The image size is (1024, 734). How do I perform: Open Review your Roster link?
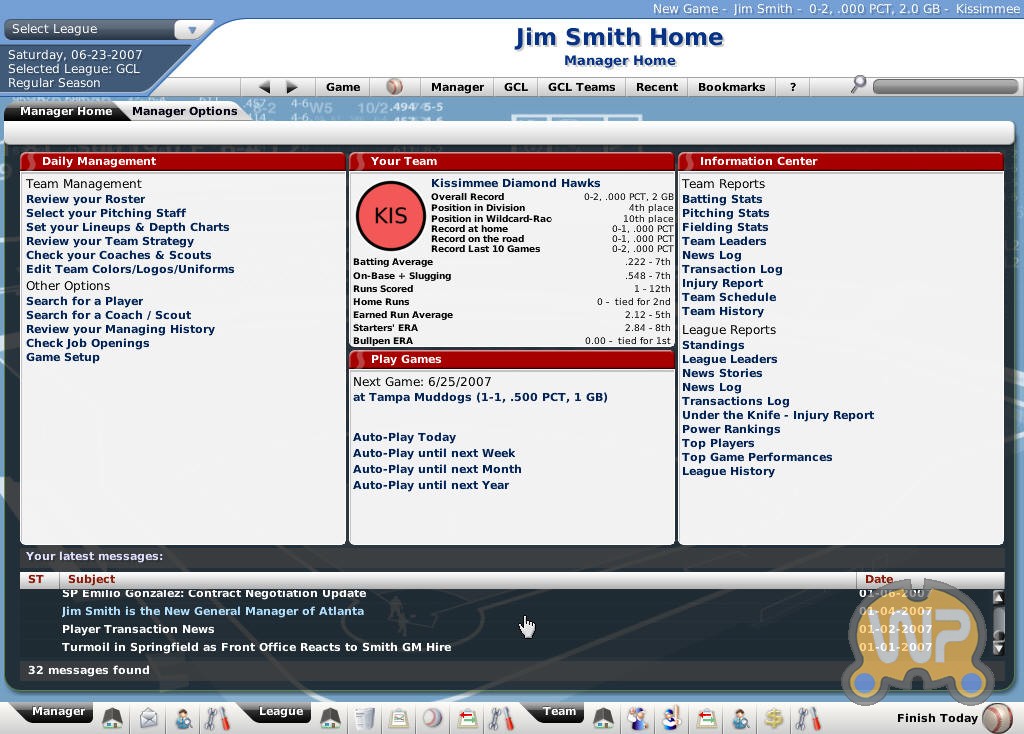coord(85,199)
